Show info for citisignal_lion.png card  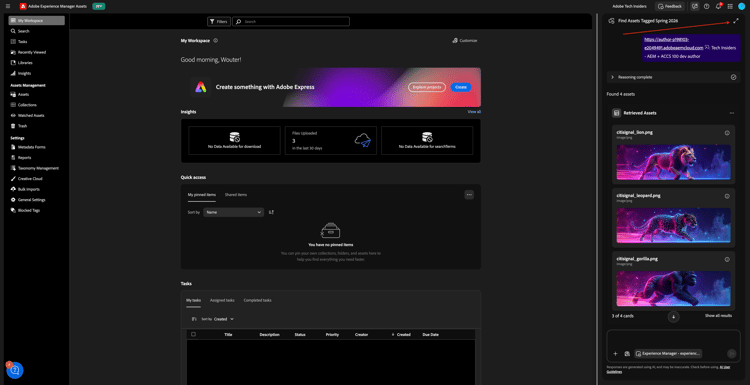coord(727,133)
